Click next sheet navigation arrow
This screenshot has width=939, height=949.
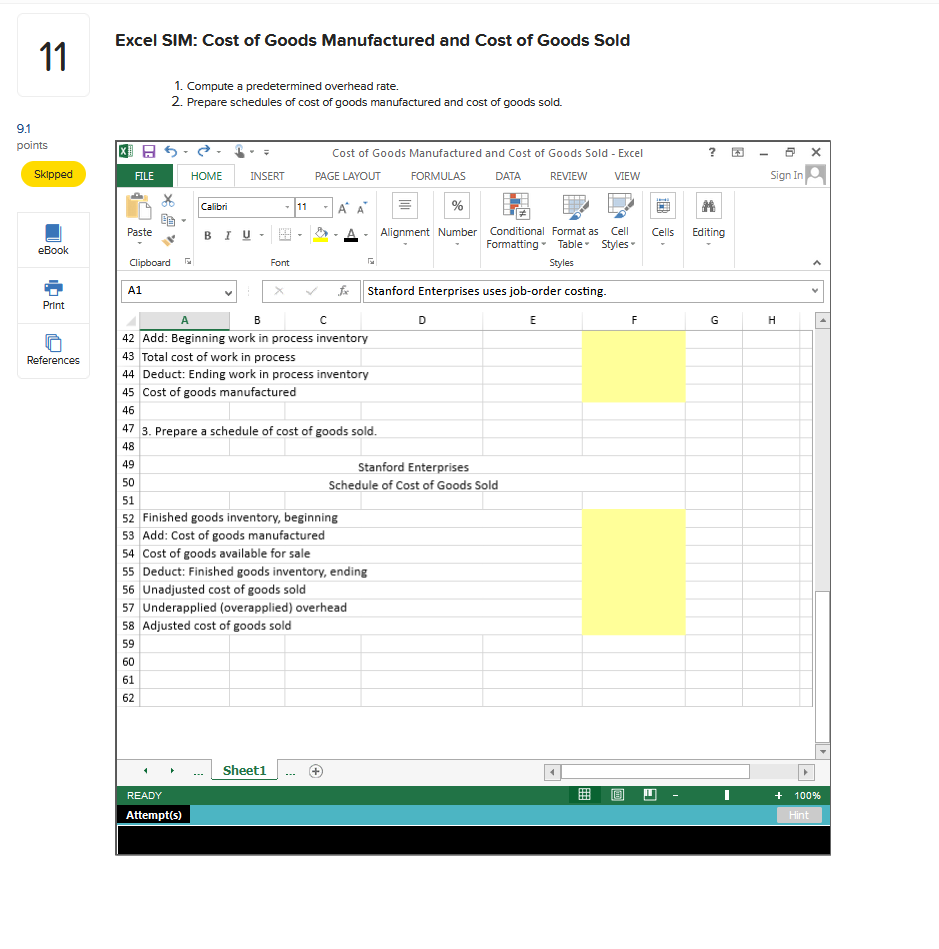pyautogui.click(x=172, y=770)
